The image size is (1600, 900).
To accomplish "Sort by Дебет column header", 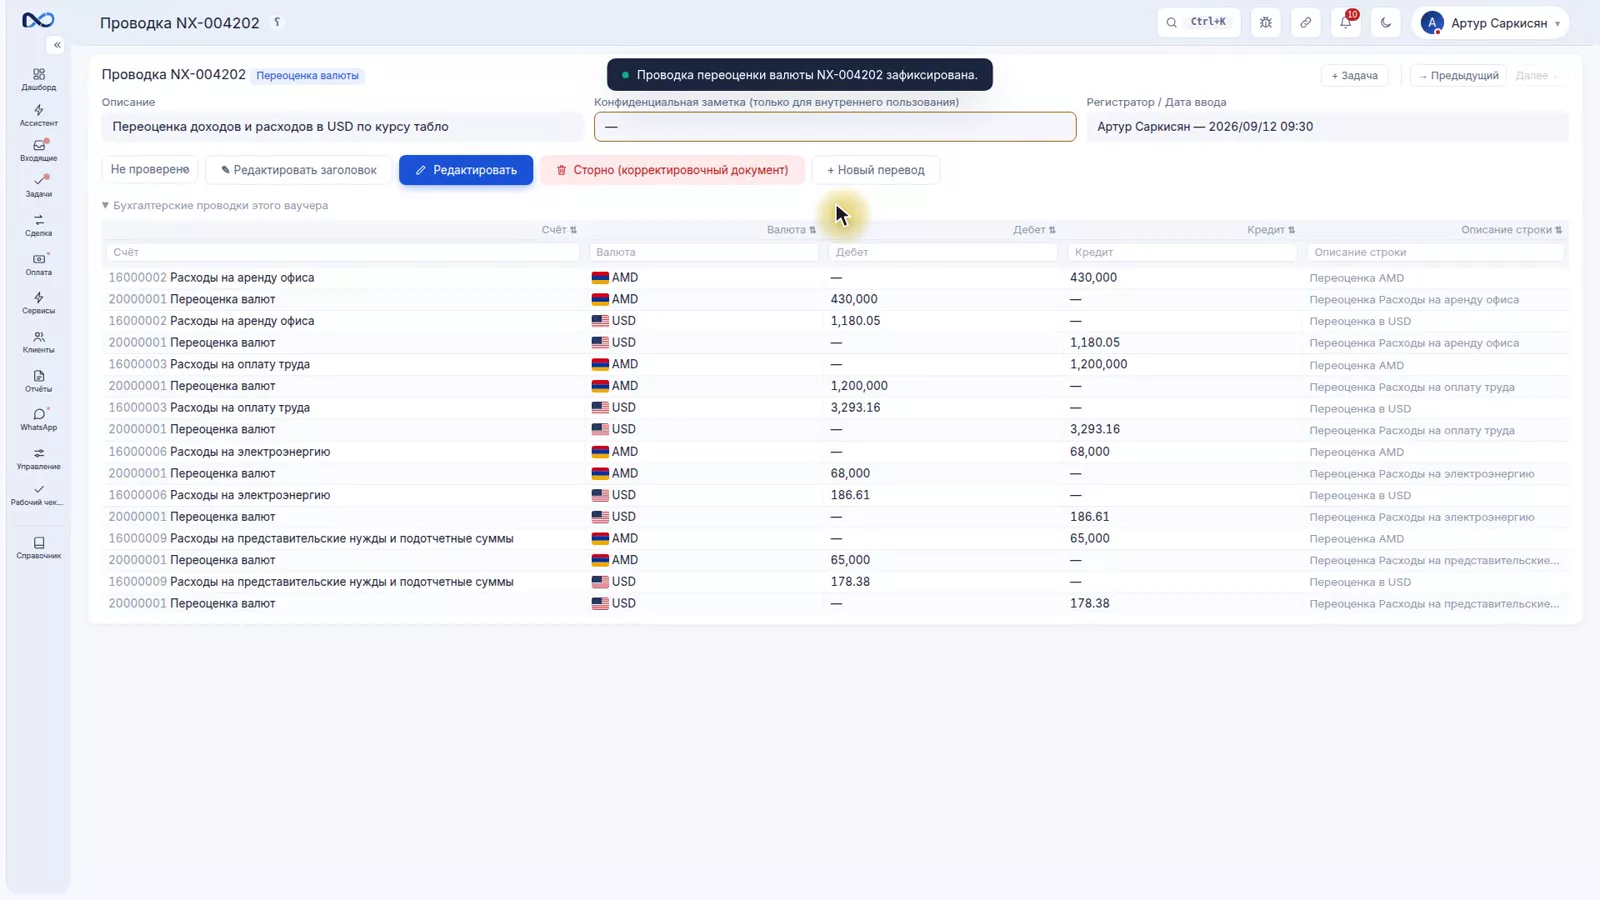I will click(1034, 230).
